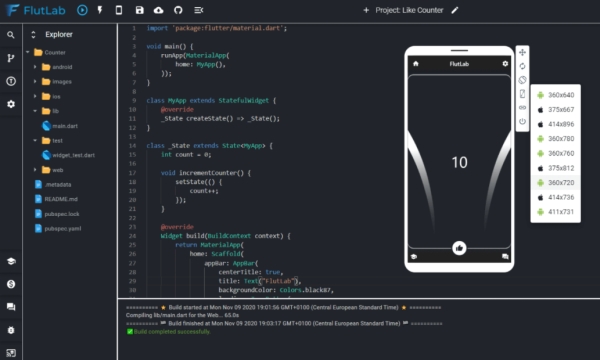Open gear settings in emulator app bar
This screenshot has height=360, width=600.
505,64
